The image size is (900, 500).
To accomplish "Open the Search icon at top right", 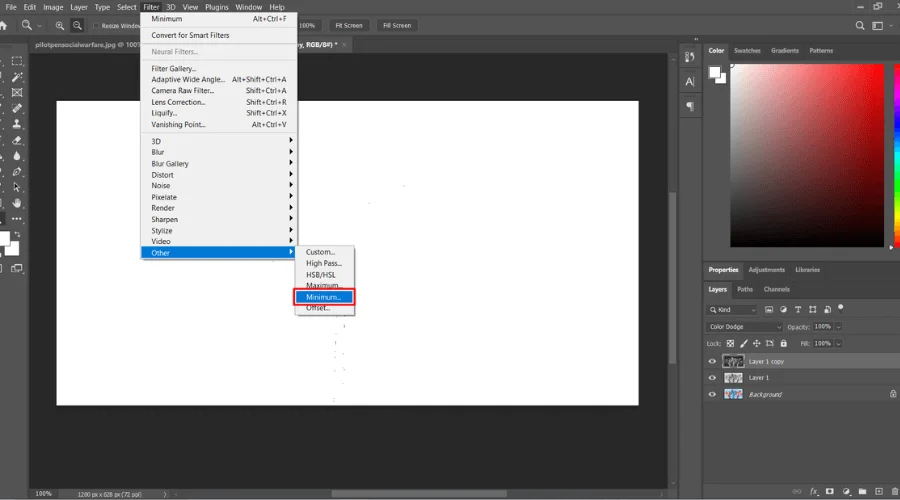I will coord(860,25).
